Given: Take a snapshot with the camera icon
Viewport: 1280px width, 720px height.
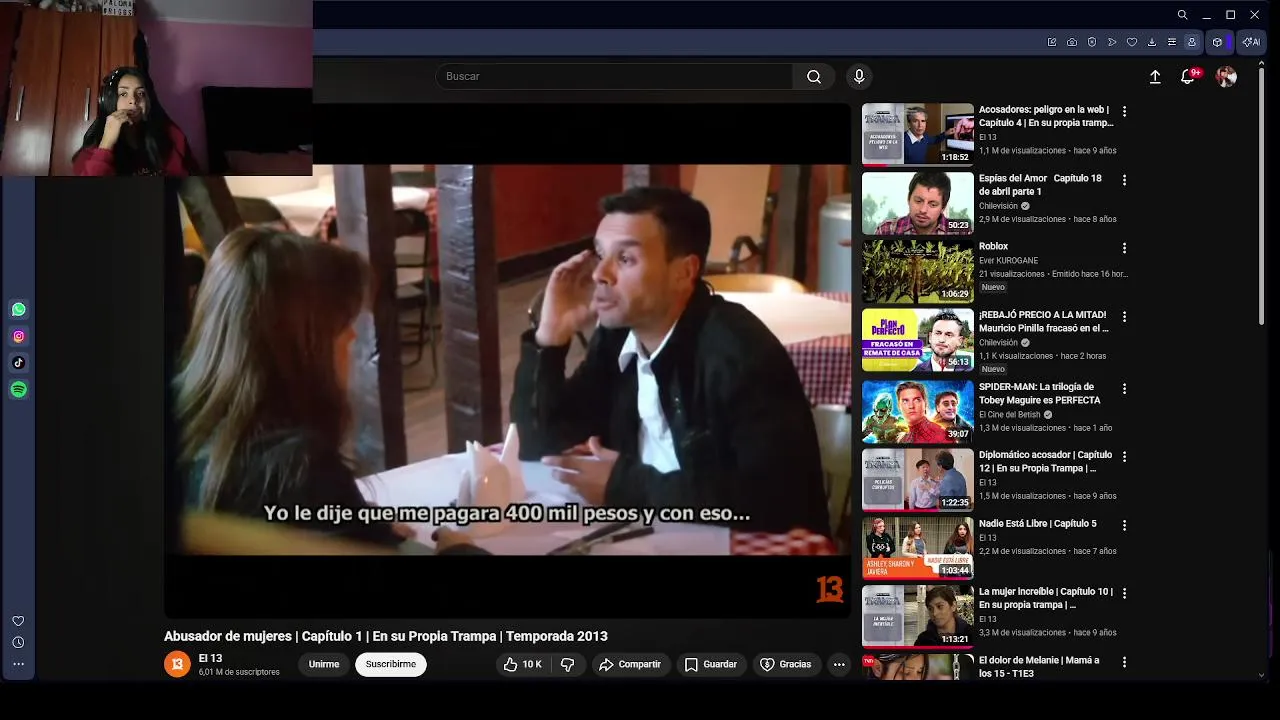Looking at the screenshot, I should coord(1072,42).
